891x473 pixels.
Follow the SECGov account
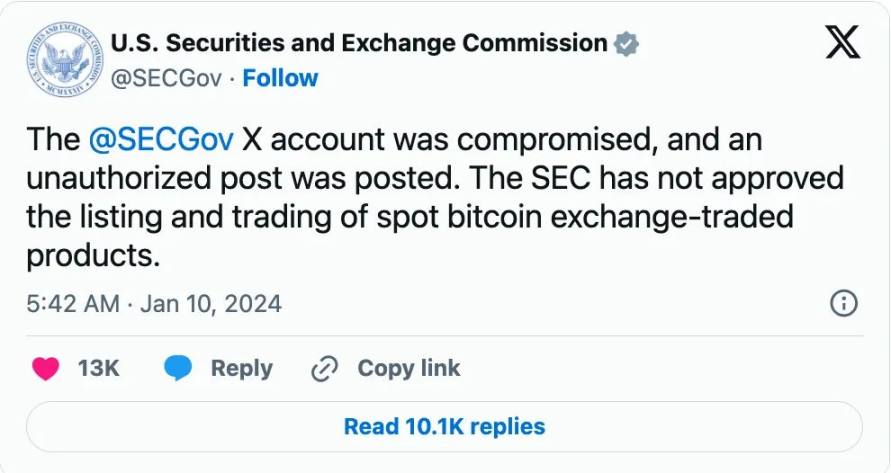pos(280,78)
